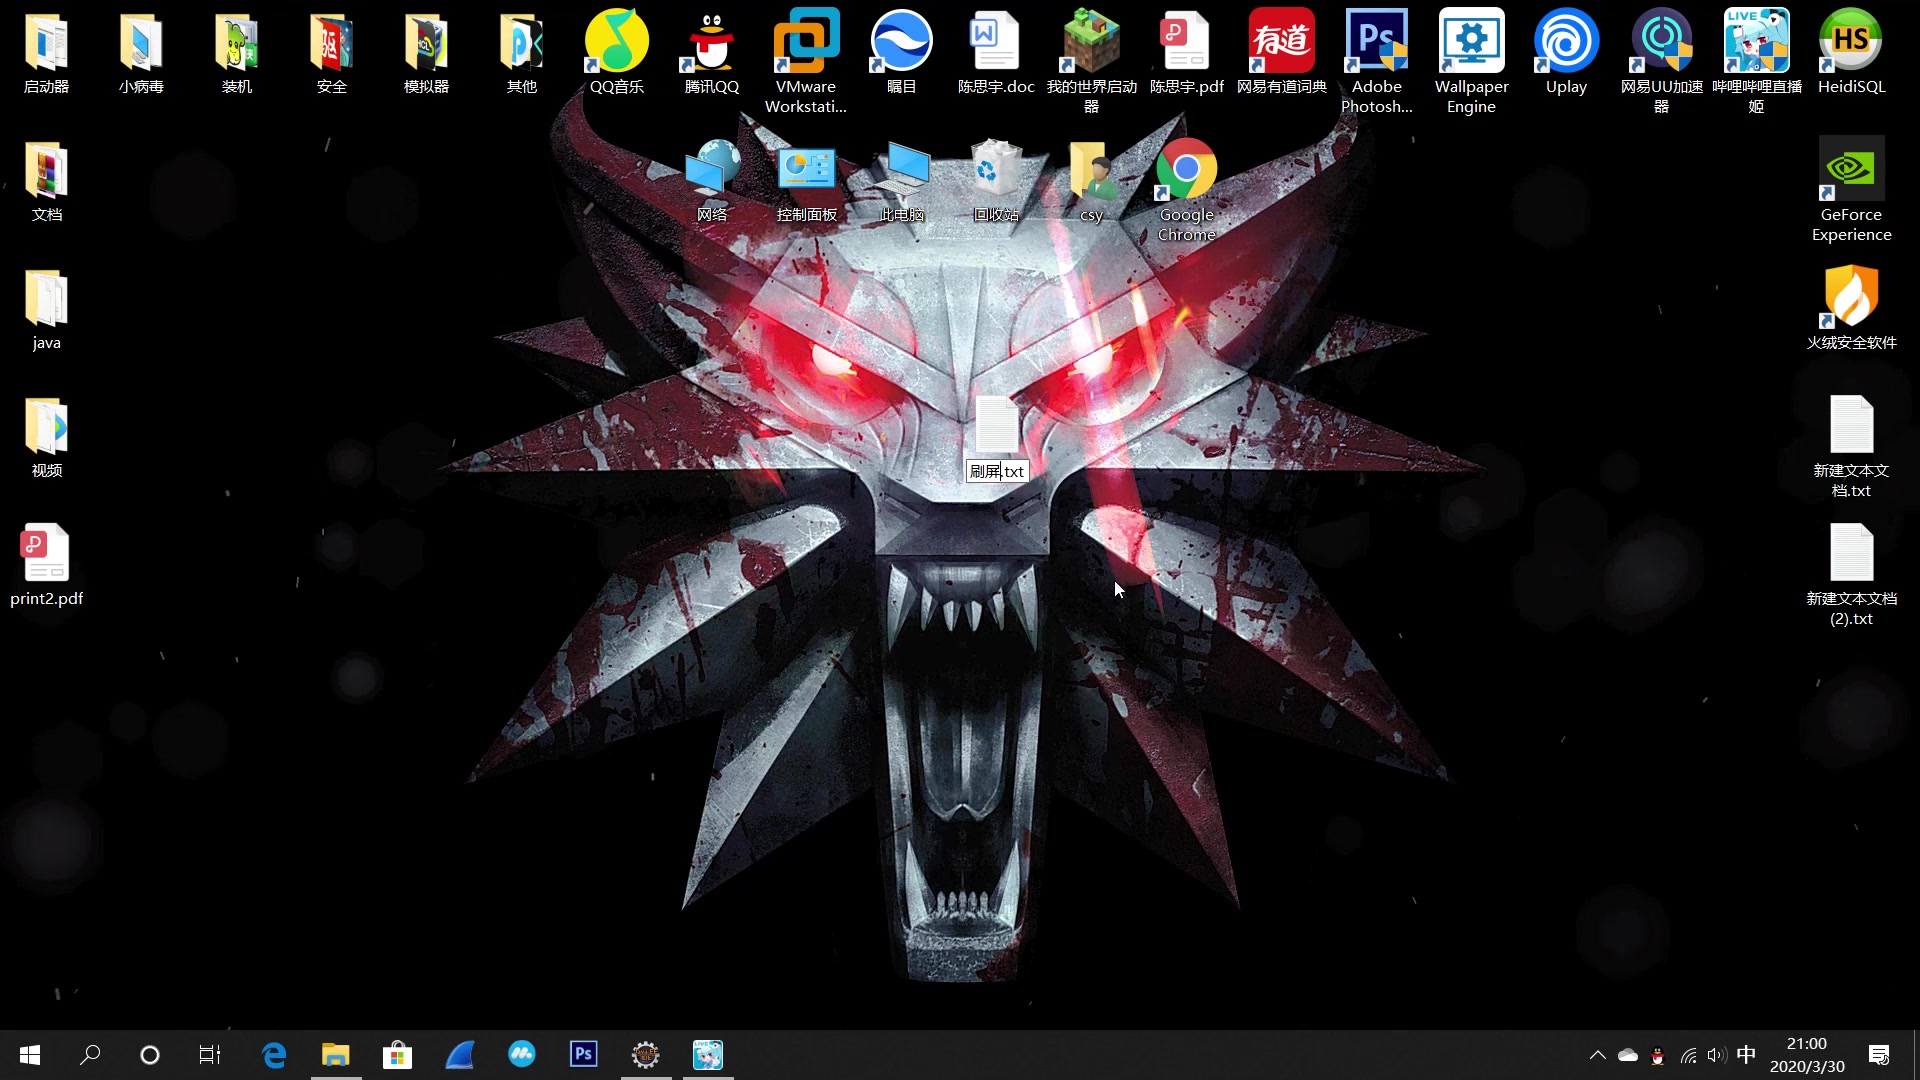Select the QQ音乐 desktop icon
Image resolution: width=1920 pixels, height=1080 pixels.
point(616,42)
